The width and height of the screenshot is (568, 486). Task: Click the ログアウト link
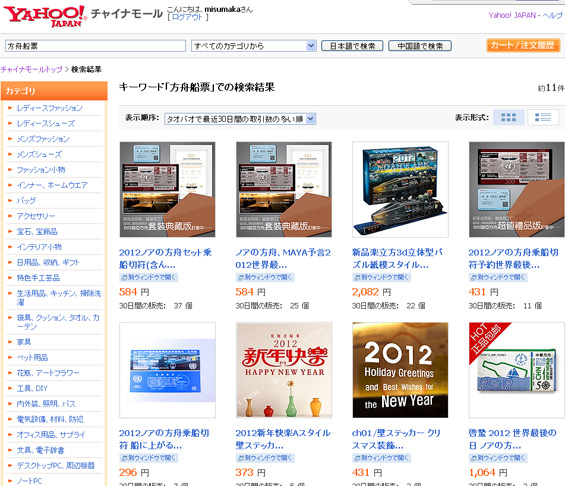(187, 17)
